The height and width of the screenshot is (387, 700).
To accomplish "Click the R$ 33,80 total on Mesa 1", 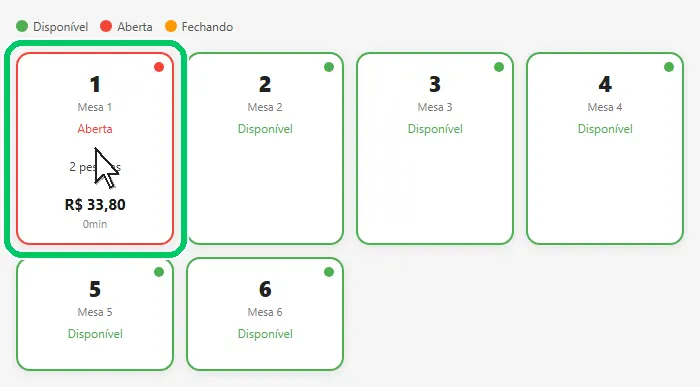I will pos(95,204).
